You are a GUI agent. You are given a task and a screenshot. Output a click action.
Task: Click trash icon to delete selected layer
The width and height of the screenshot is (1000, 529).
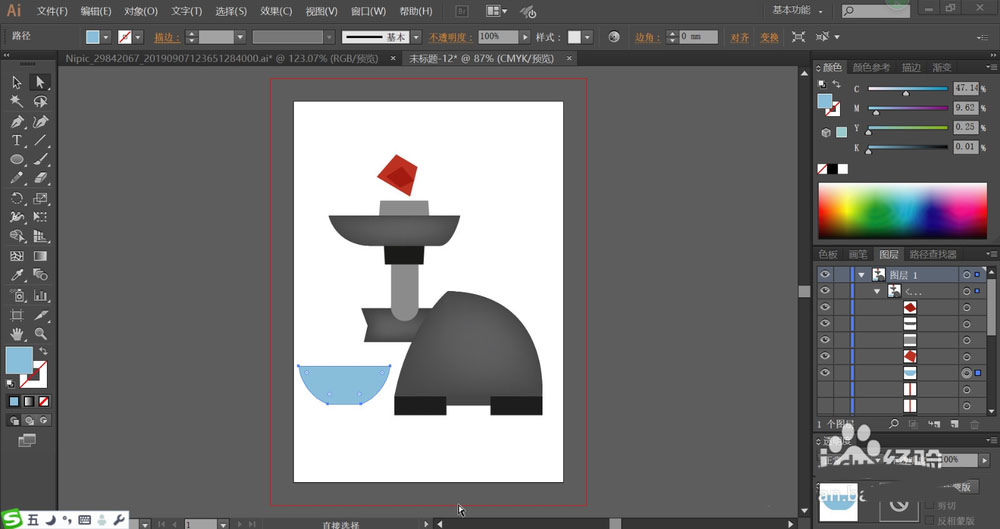(974, 424)
